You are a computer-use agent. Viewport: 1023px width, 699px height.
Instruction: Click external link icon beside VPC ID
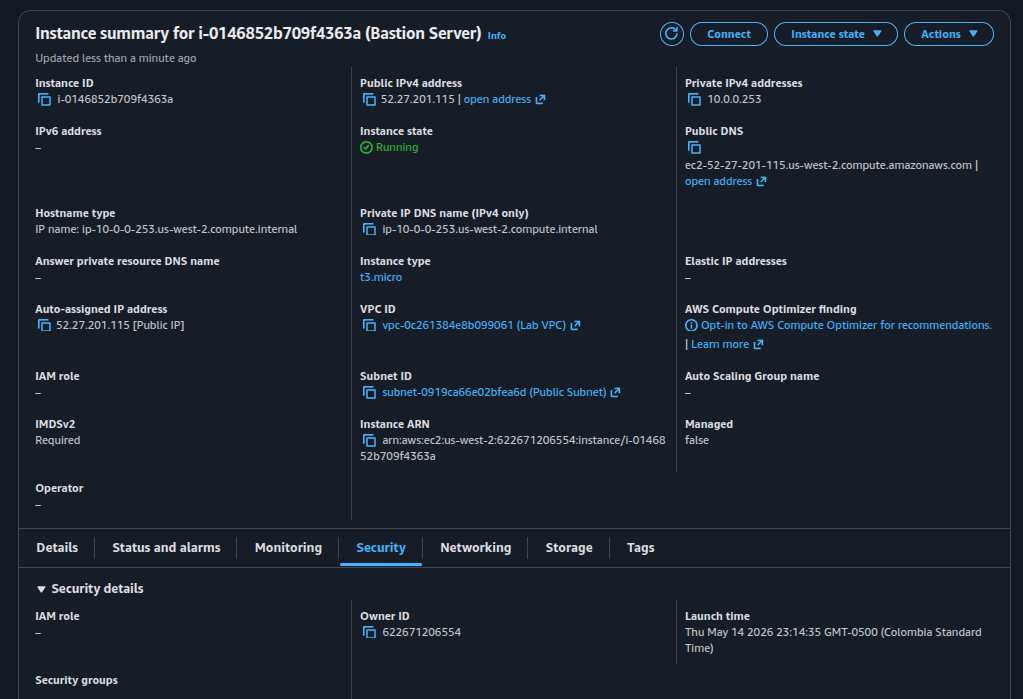(x=575, y=325)
